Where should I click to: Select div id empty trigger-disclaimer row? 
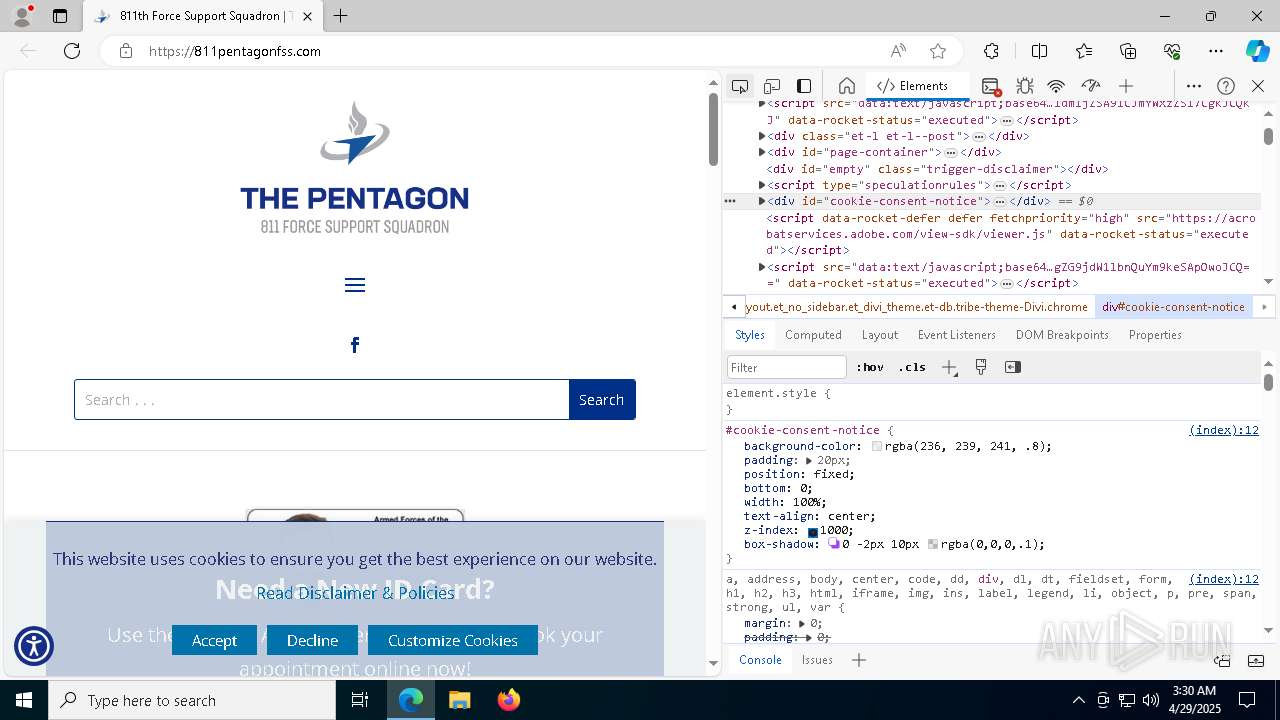pos(937,169)
